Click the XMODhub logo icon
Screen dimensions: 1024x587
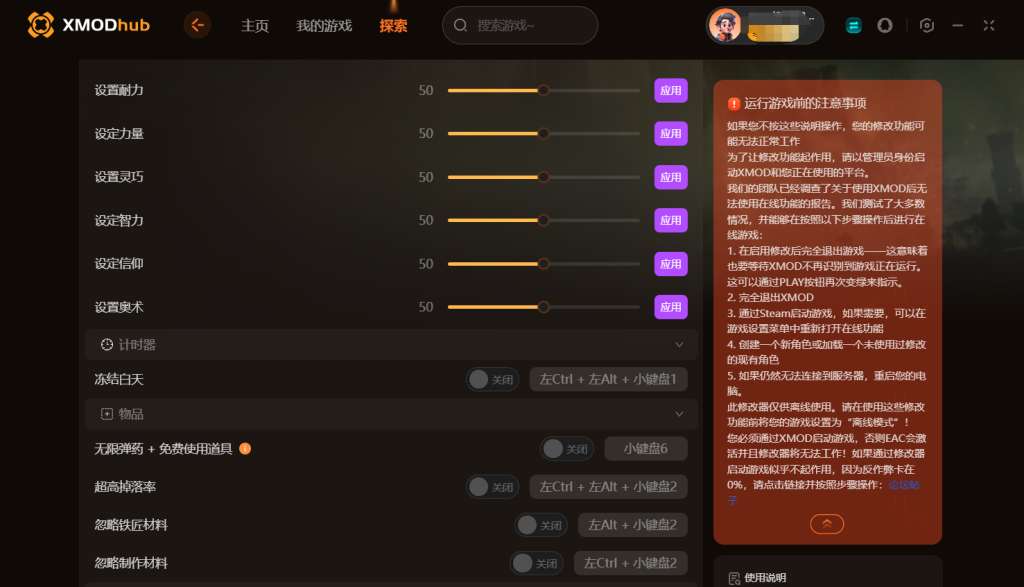pyautogui.click(x=40, y=25)
